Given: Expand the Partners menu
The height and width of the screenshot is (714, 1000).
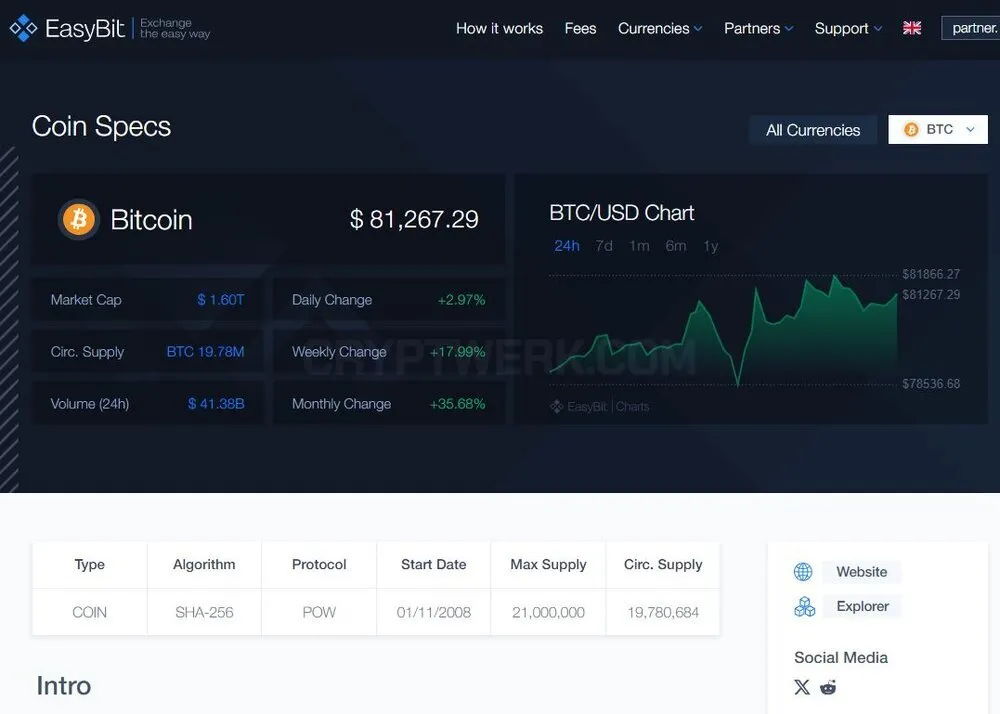Looking at the screenshot, I should 758,28.
